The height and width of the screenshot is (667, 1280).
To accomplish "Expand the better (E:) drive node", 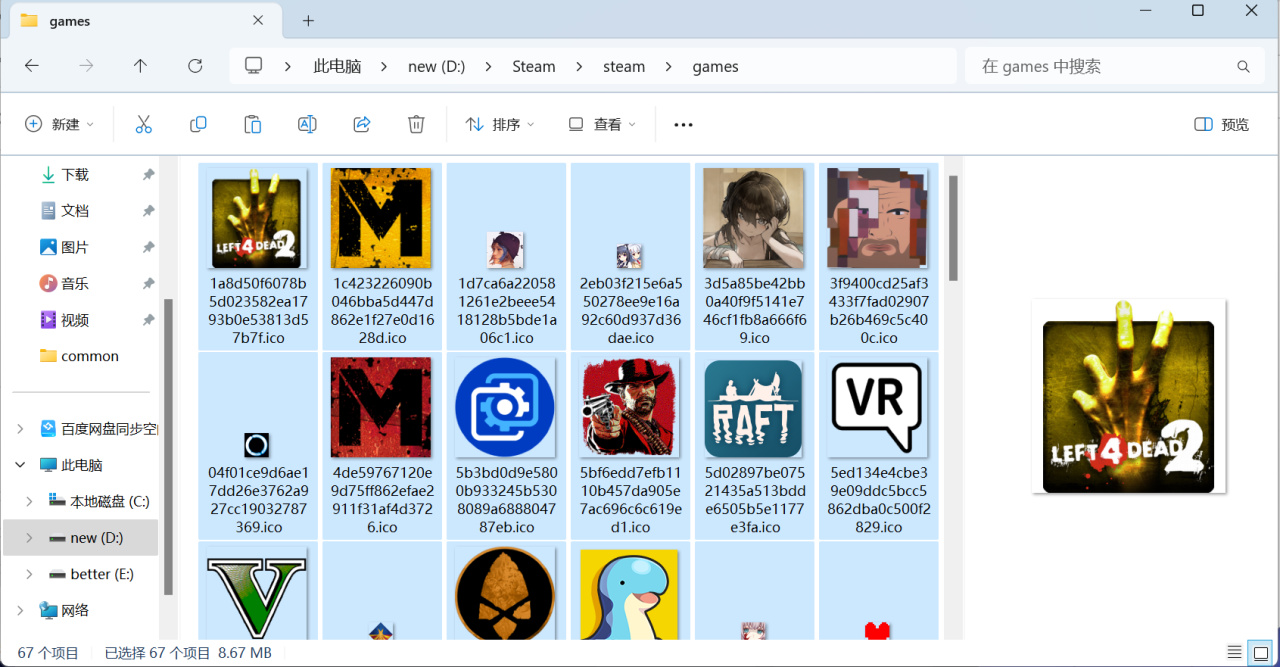I will (29, 574).
